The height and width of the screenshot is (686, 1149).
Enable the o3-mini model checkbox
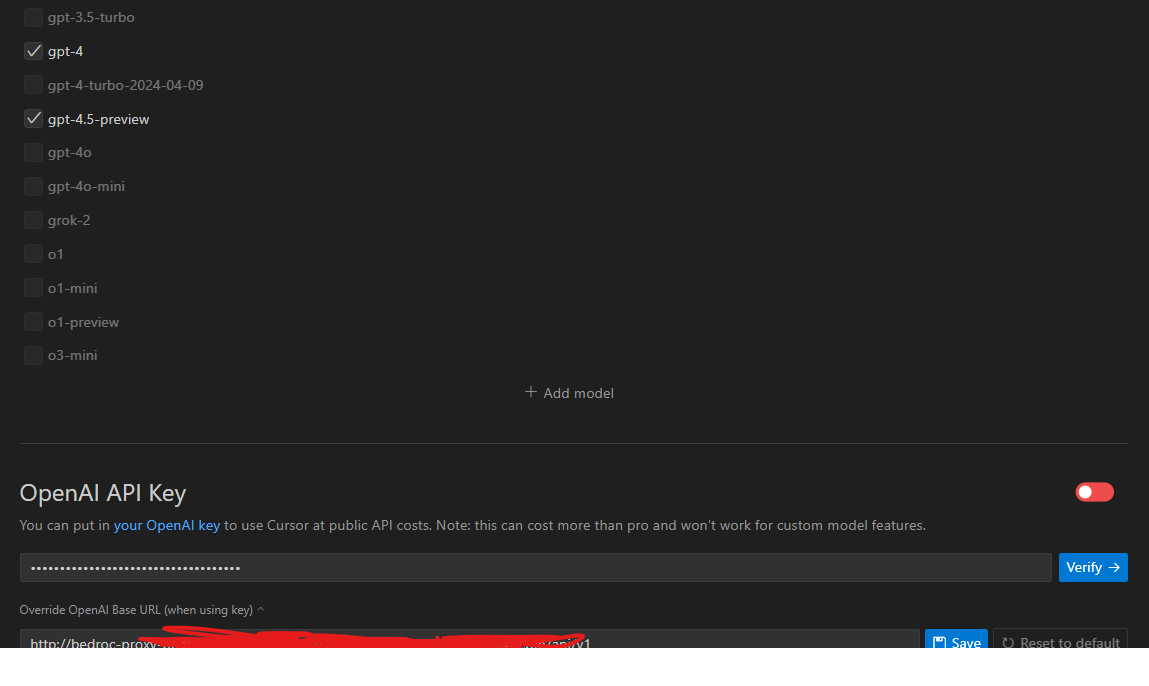click(x=33, y=355)
